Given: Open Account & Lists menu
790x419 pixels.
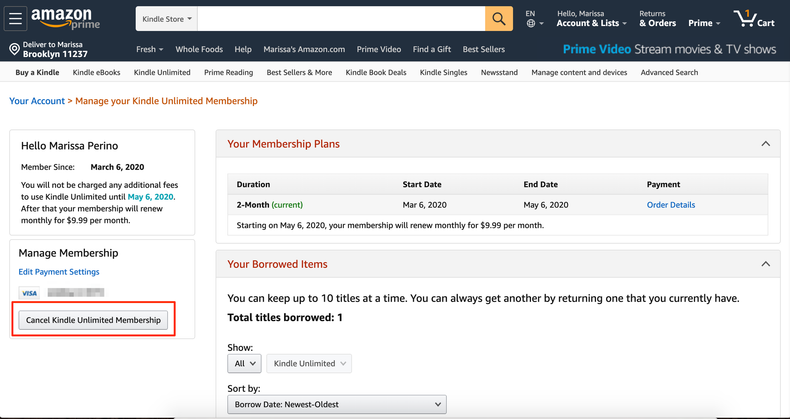Looking at the screenshot, I should coord(592,19).
